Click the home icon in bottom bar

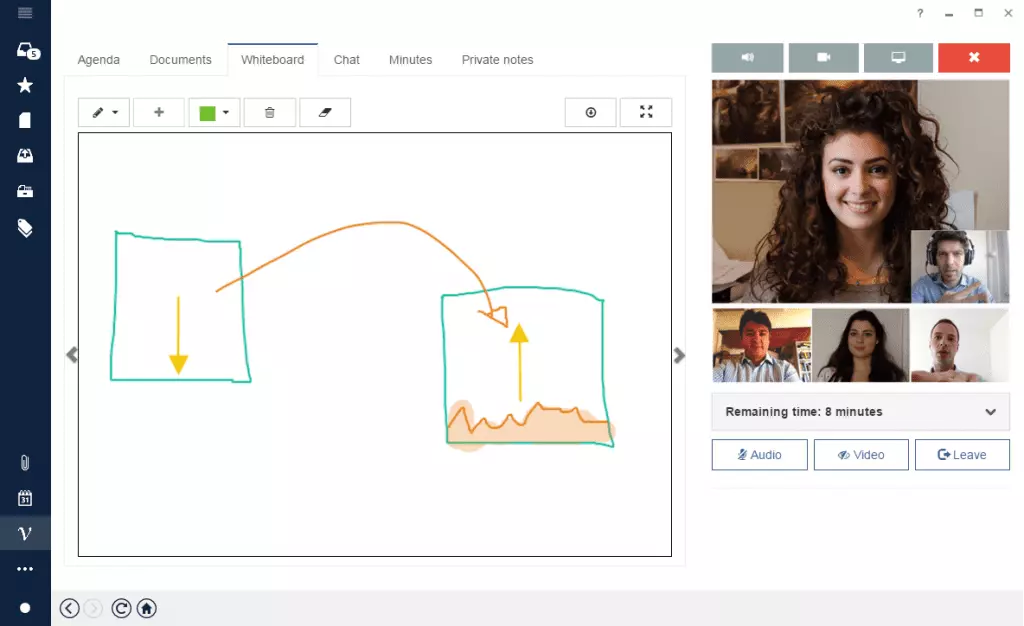click(146, 608)
